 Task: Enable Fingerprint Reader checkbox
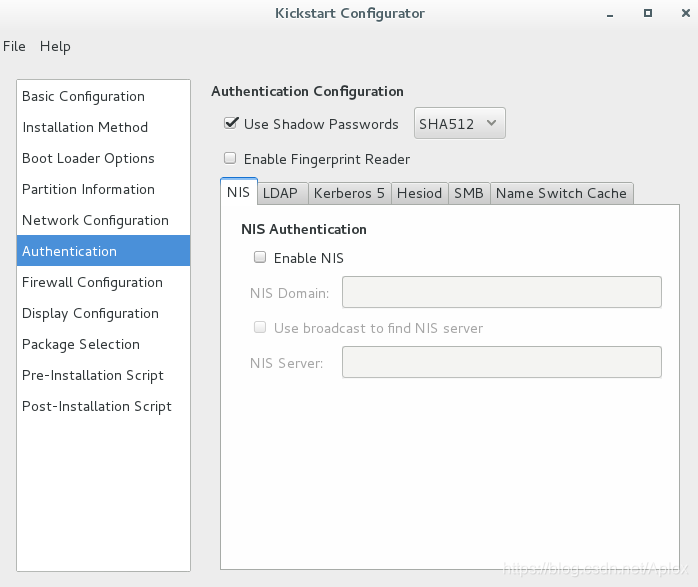pos(230,158)
